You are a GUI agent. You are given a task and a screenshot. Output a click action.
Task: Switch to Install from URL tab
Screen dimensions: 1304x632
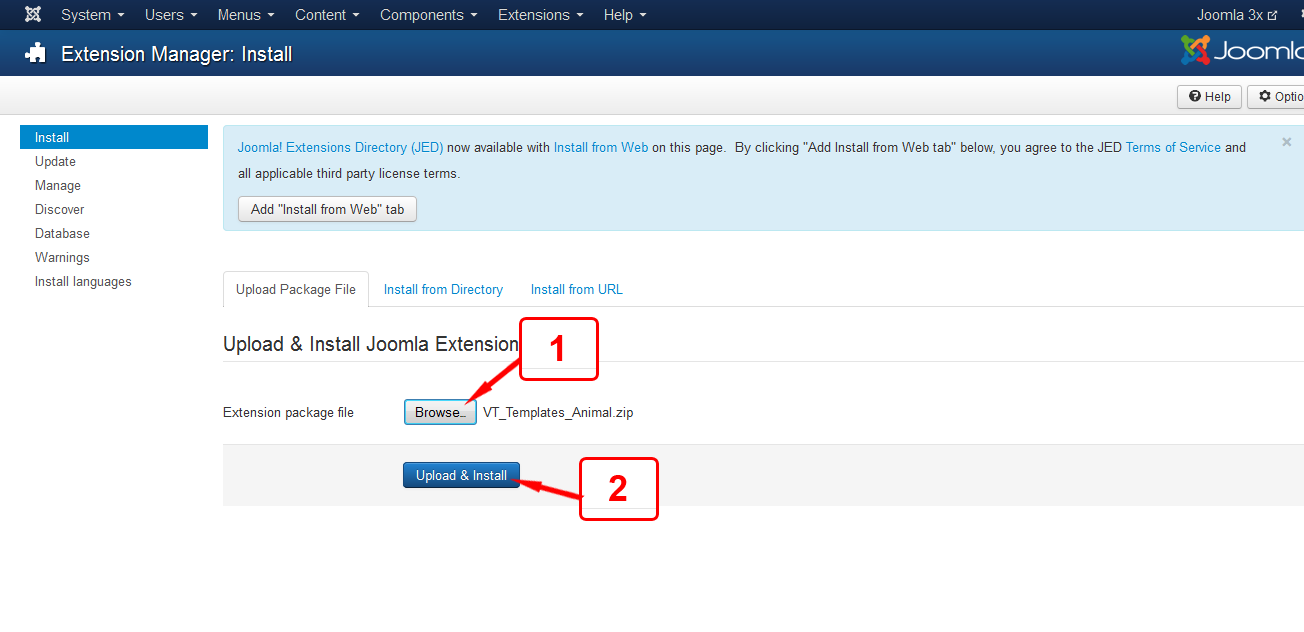coord(576,289)
